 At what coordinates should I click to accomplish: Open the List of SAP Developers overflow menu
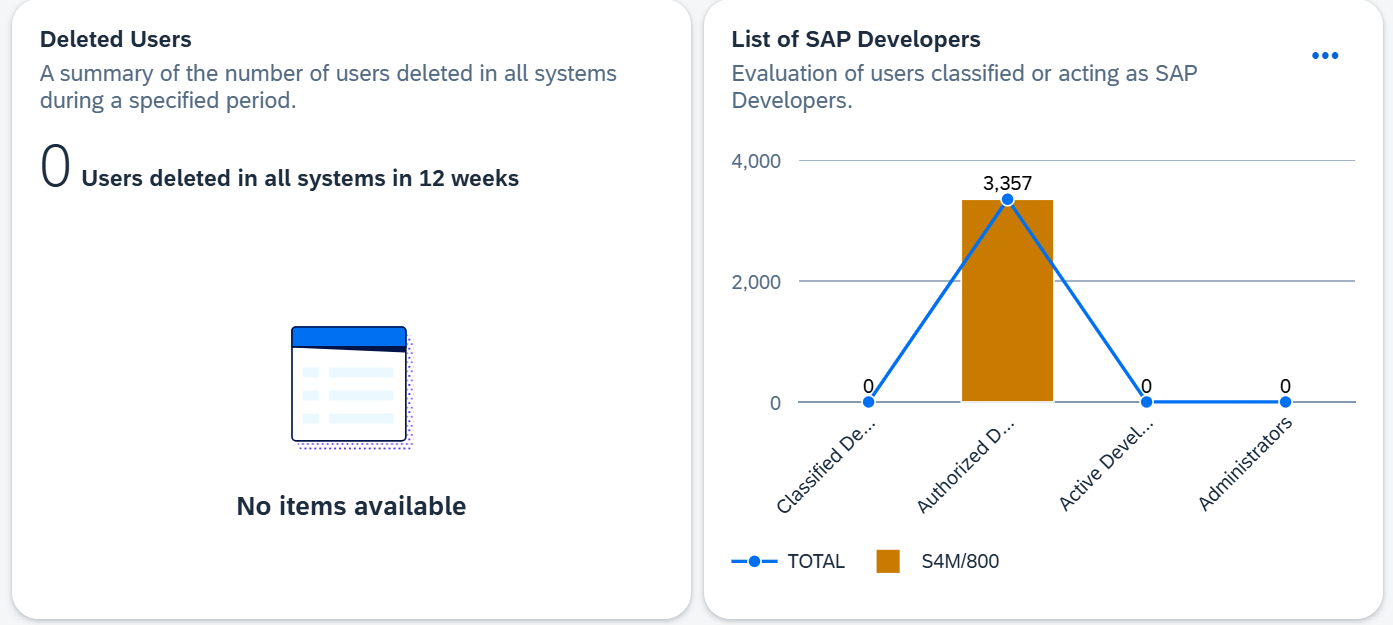pos(1324,56)
